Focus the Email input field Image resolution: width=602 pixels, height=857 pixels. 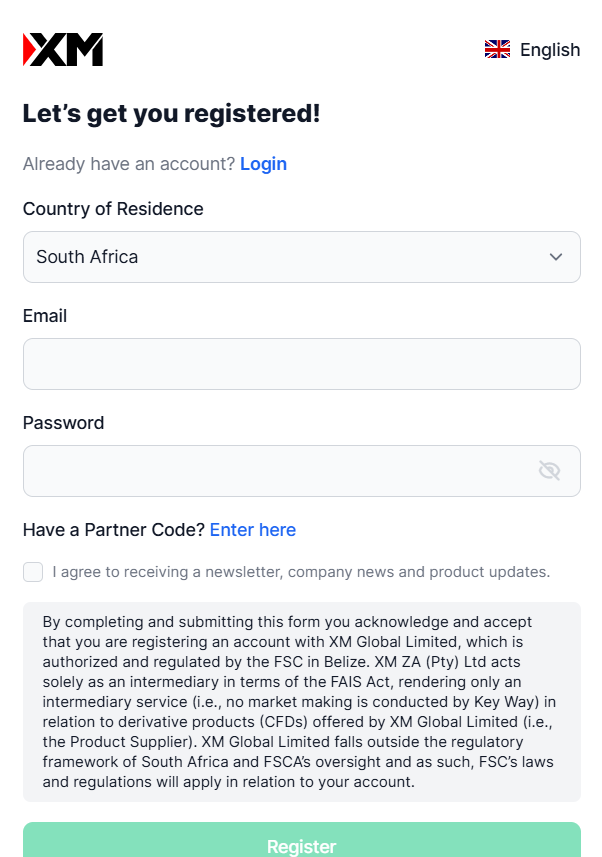[301, 364]
